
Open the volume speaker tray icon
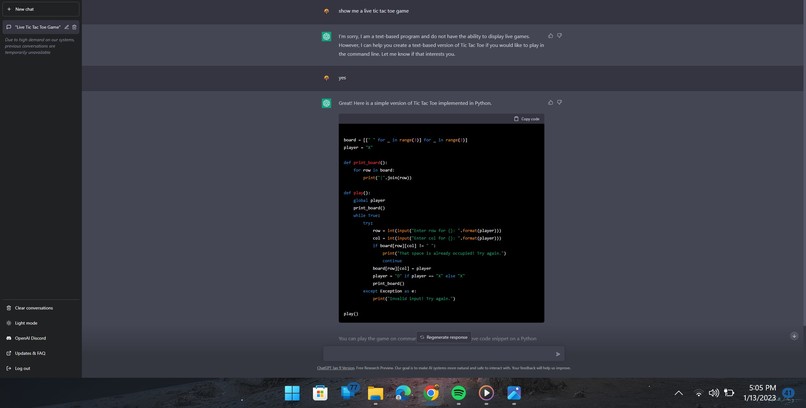[713, 393]
